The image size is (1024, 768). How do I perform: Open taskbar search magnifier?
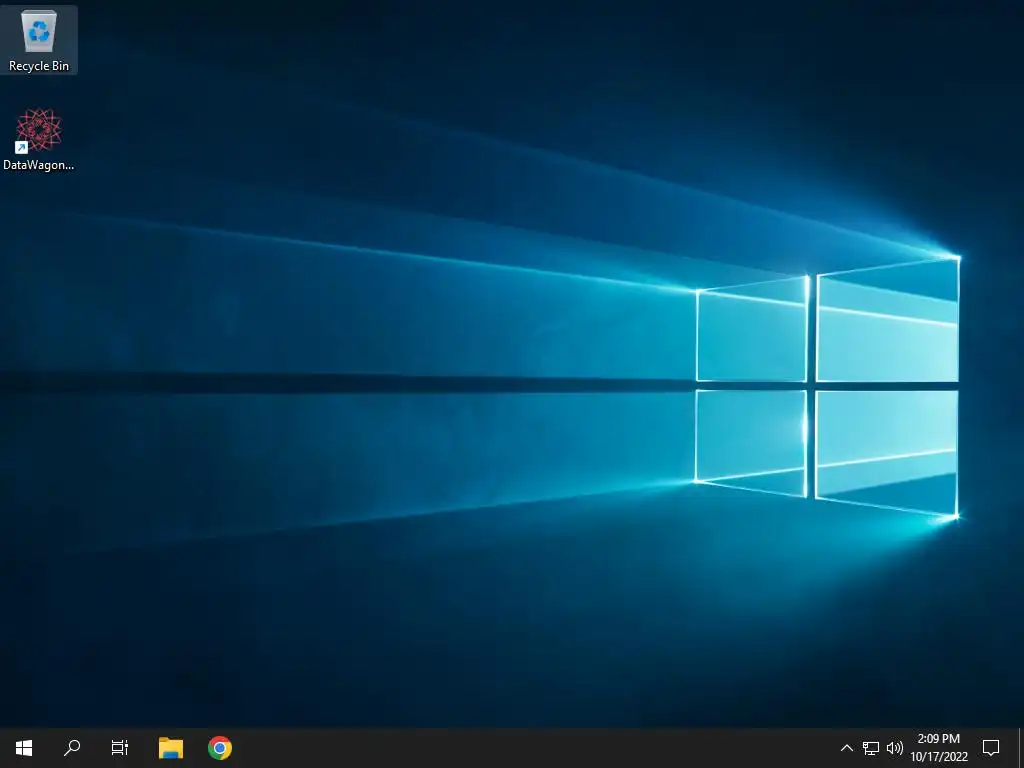pos(72,748)
